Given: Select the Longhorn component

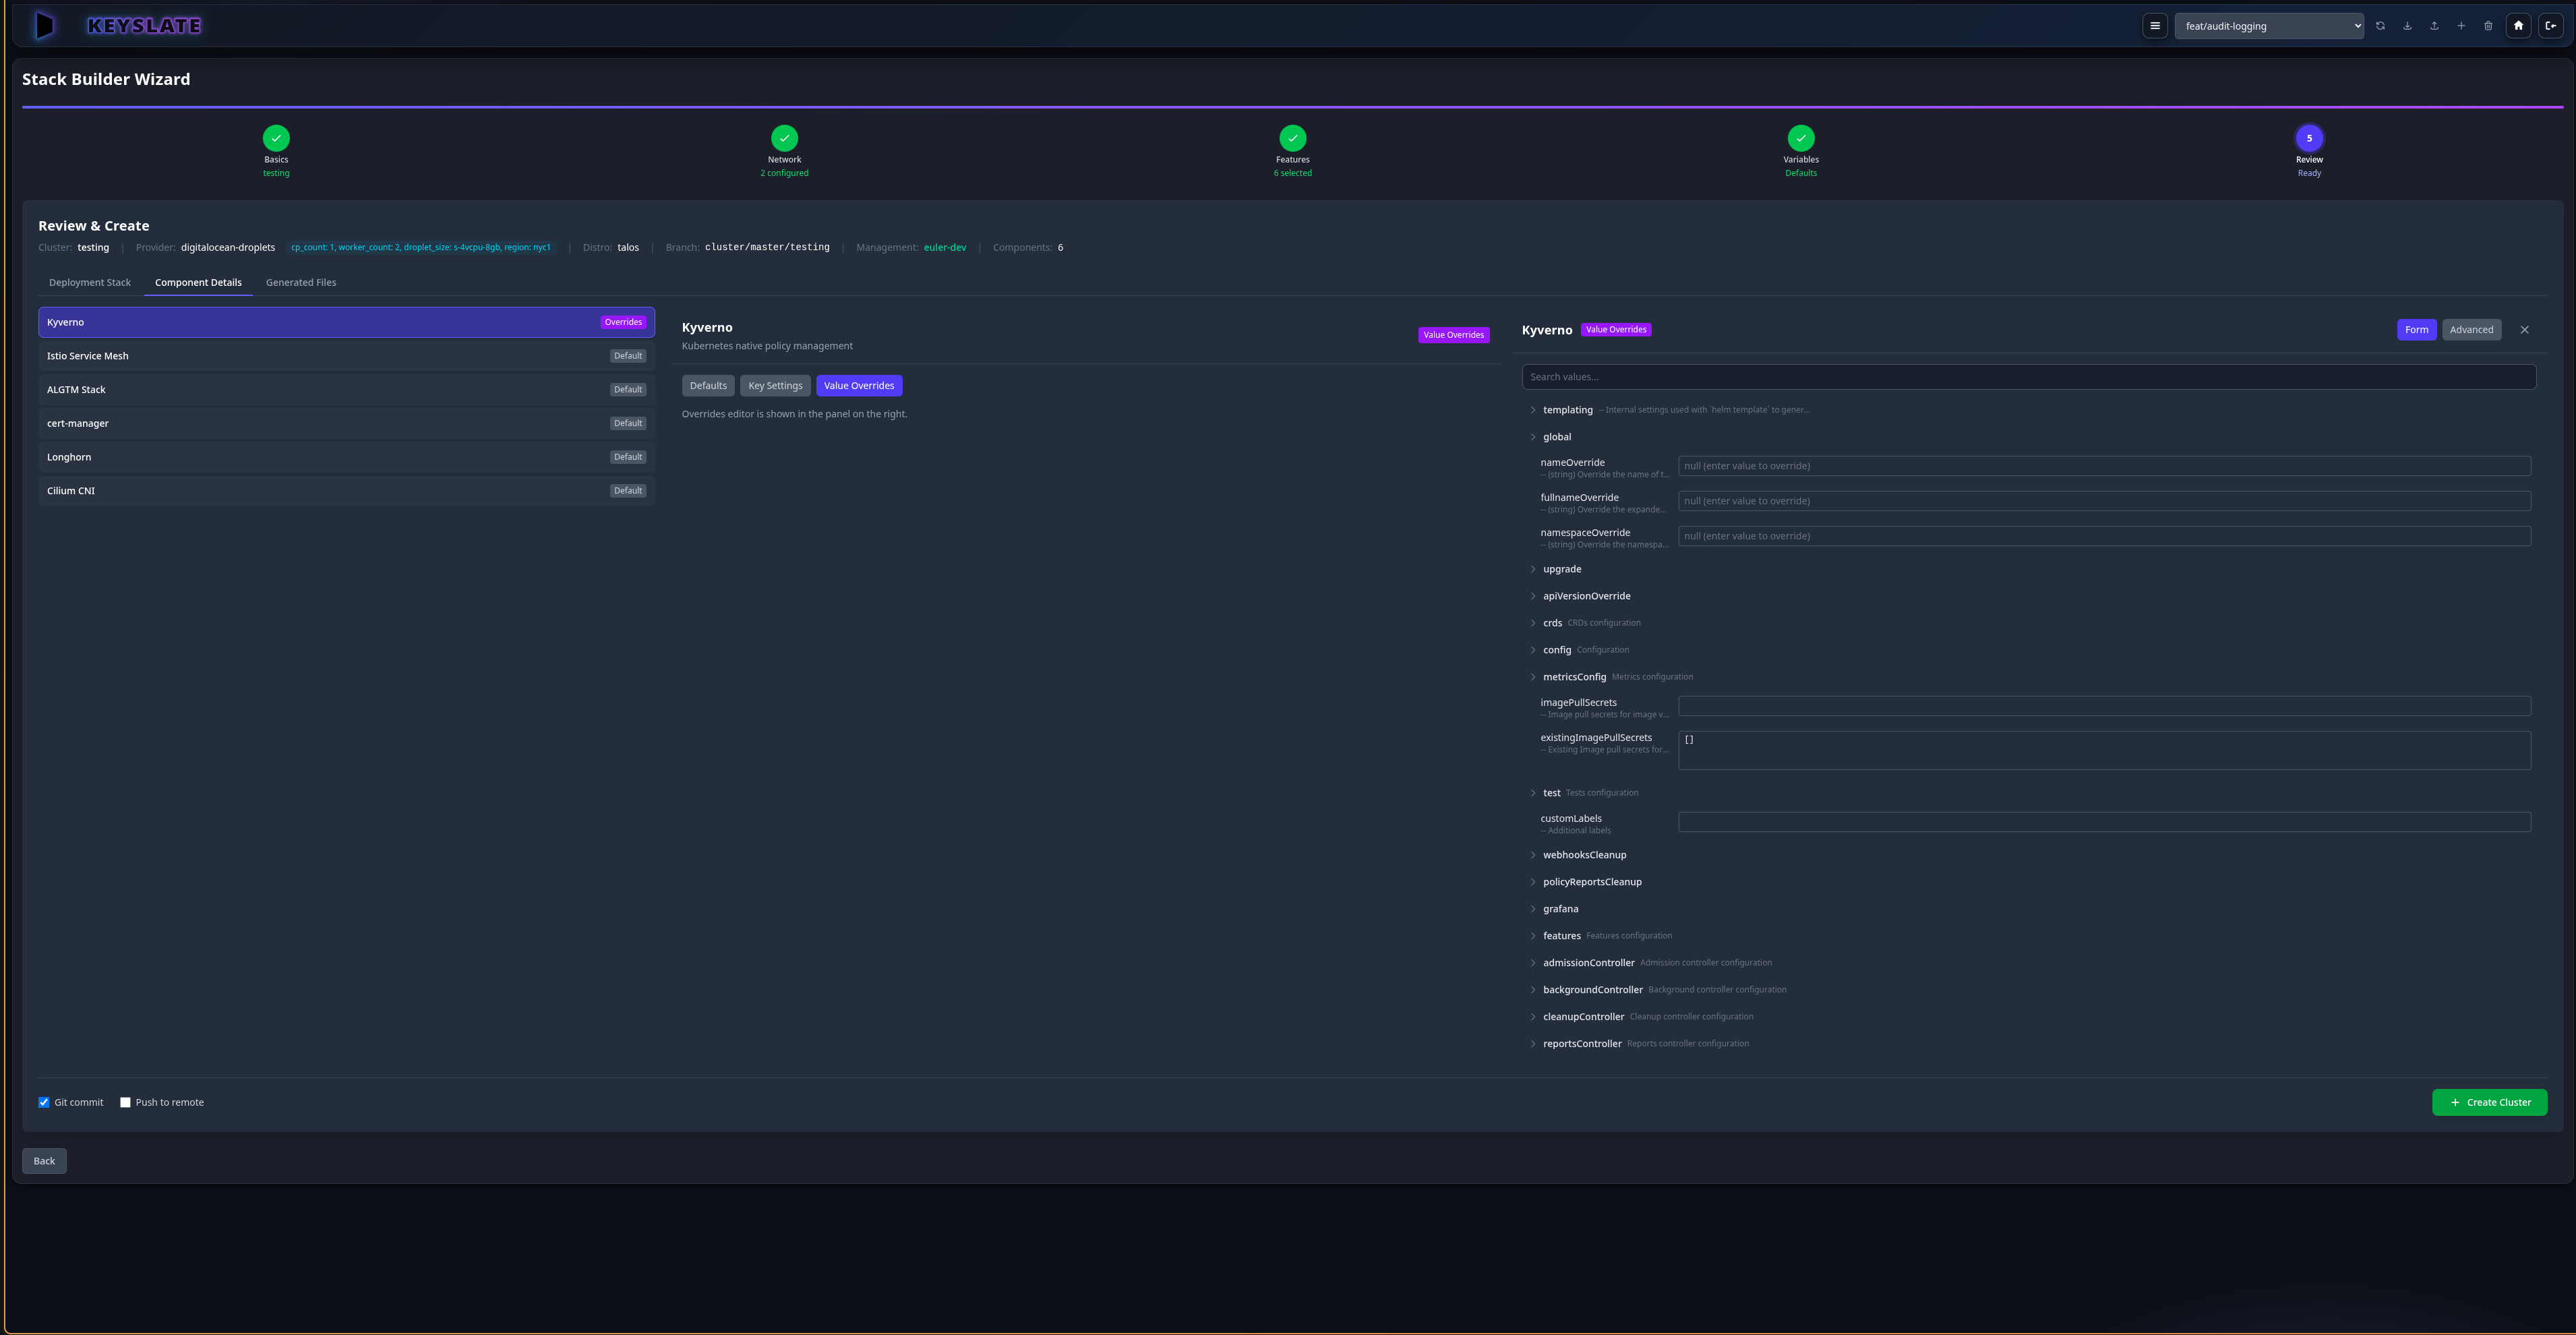Looking at the screenshot, I should [x=346, y=457].
